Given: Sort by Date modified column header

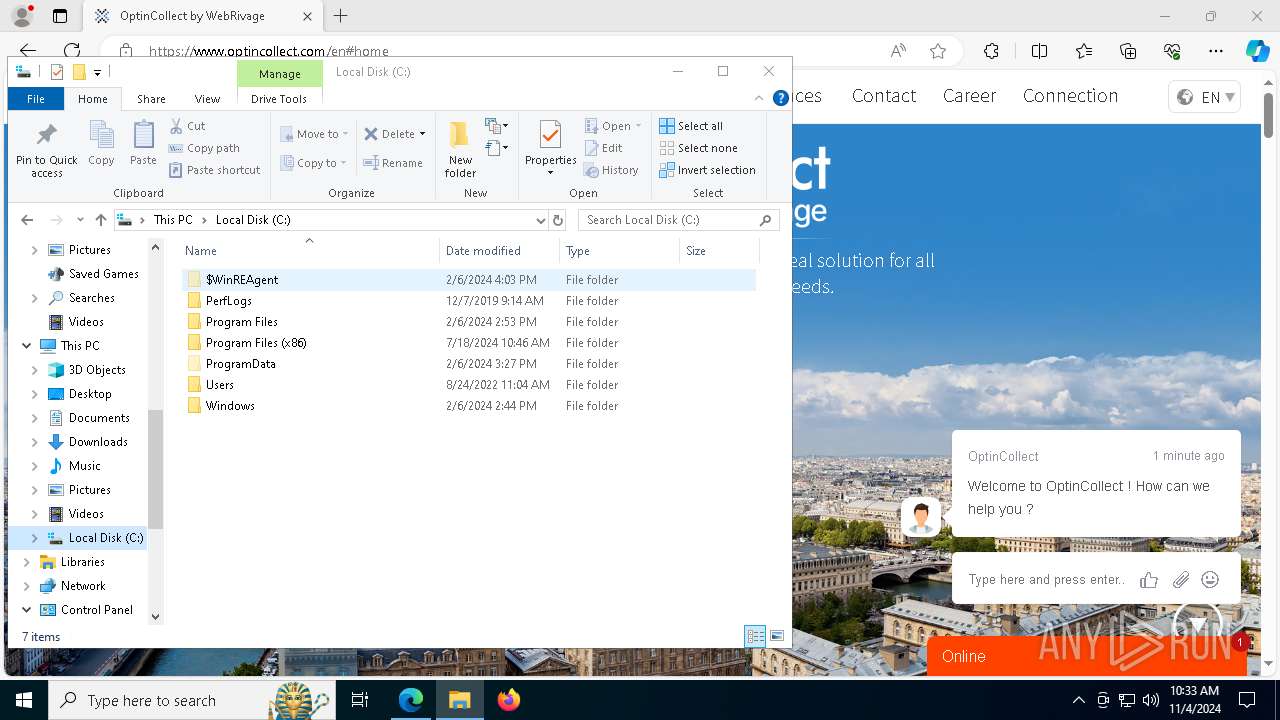Looking at the screenshot, I should [x=499, y=251].
